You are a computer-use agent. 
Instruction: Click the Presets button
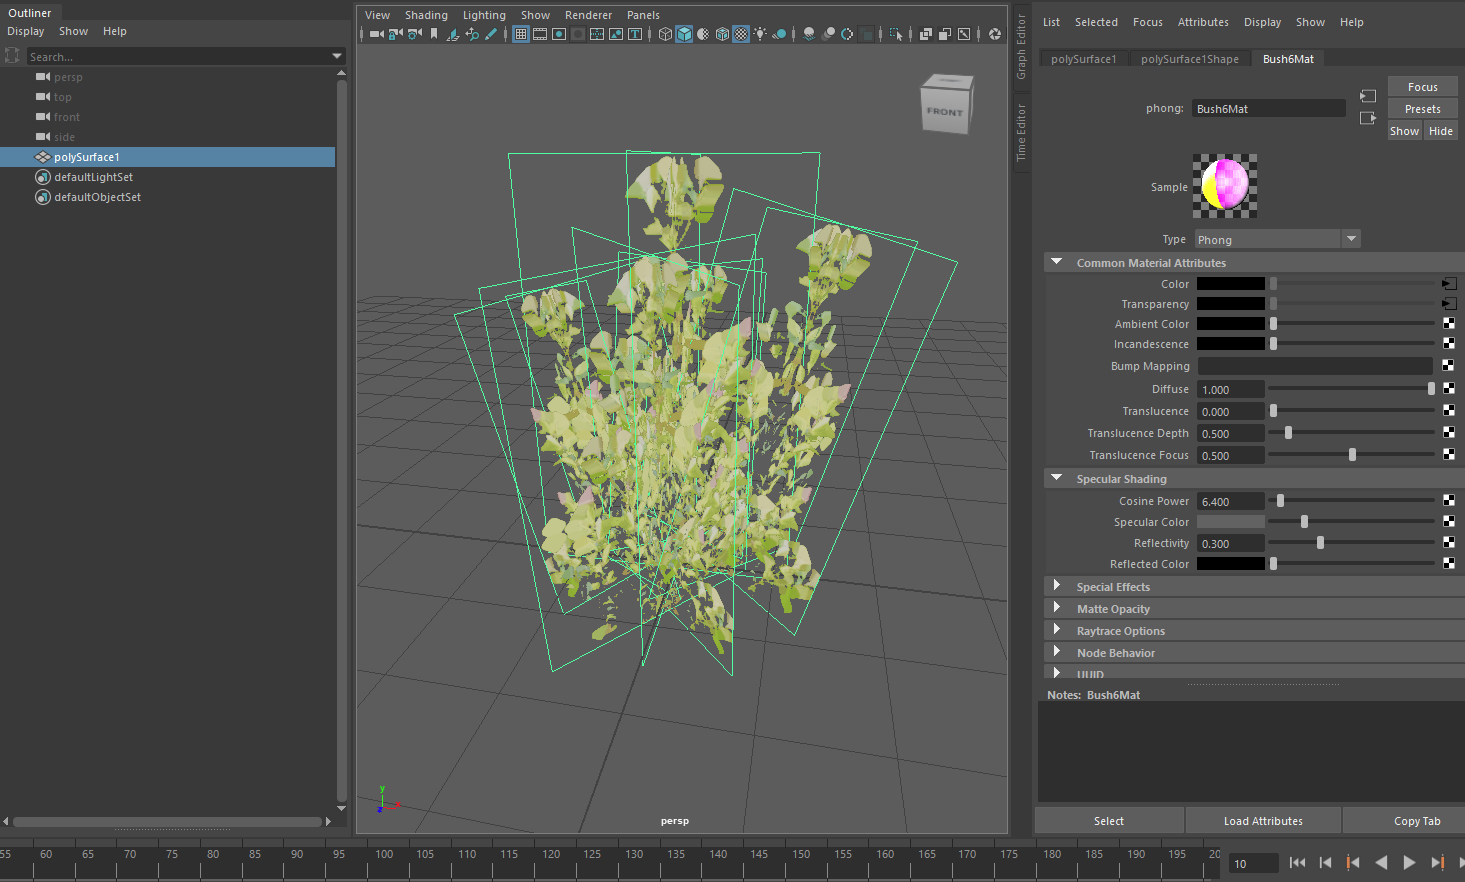pyautogui.click(x=1422, y=109)
